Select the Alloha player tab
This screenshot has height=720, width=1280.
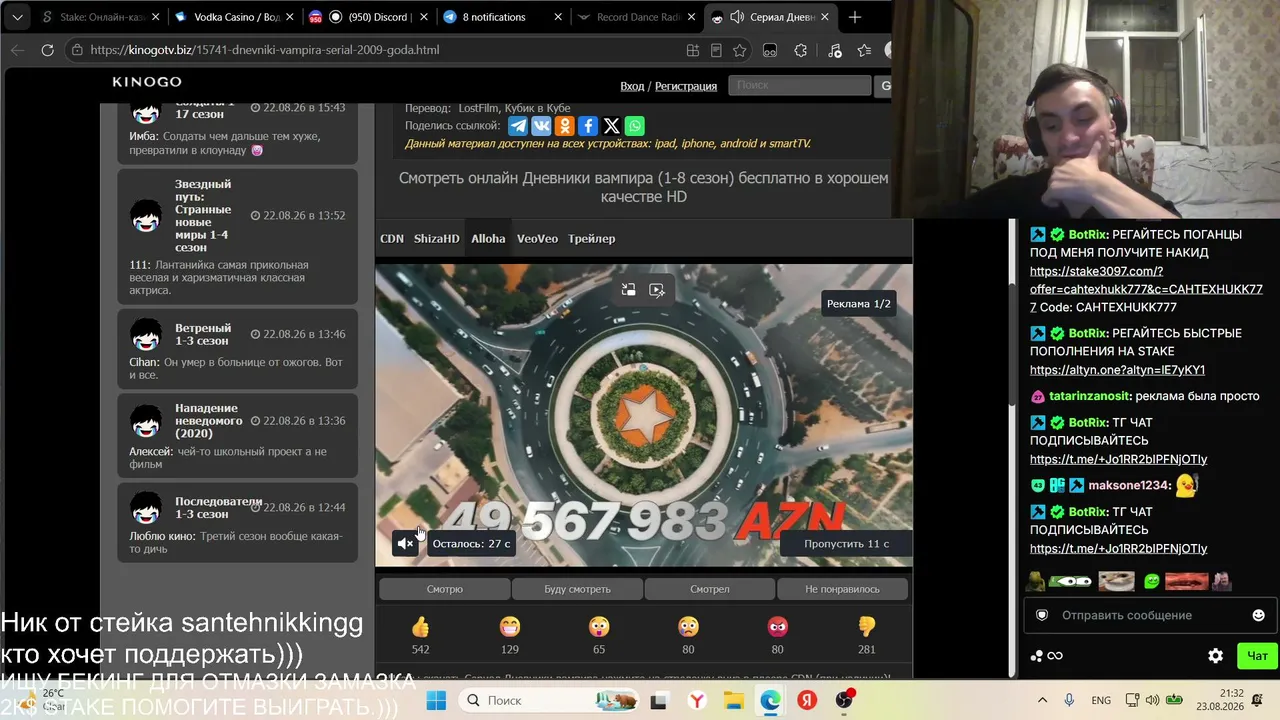tap(488, 239)
